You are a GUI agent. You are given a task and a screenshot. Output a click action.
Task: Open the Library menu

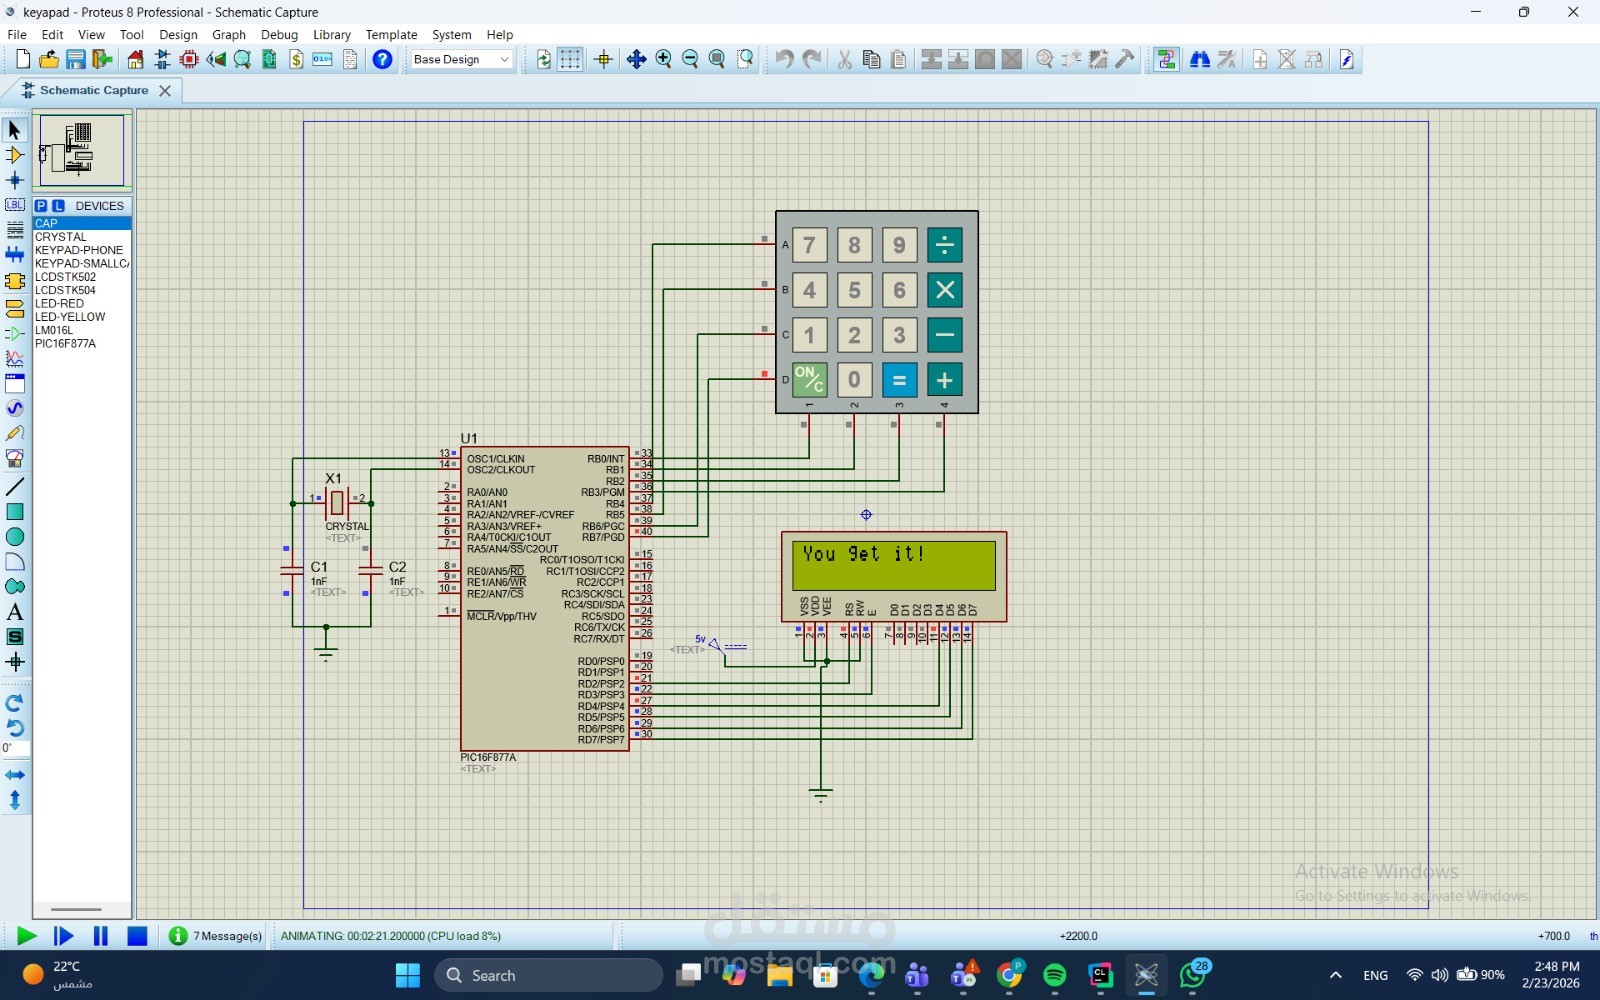coord(331,34)
